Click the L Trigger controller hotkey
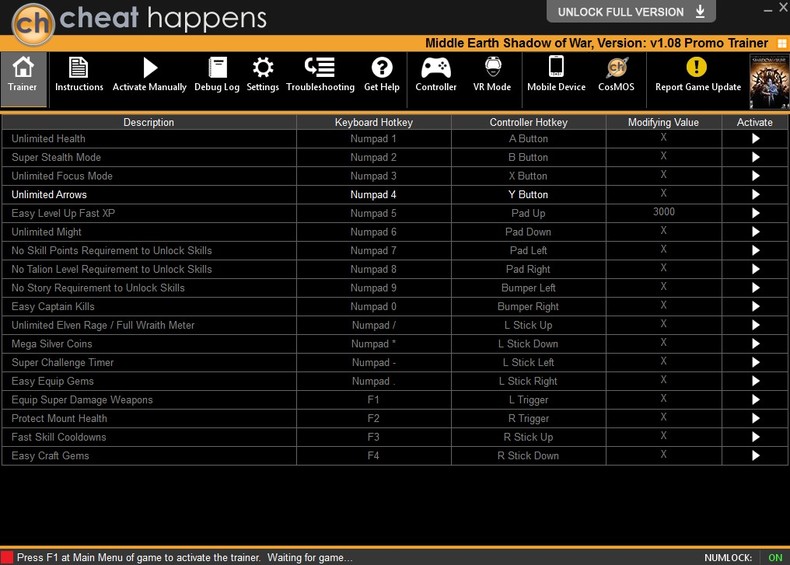 528,400
